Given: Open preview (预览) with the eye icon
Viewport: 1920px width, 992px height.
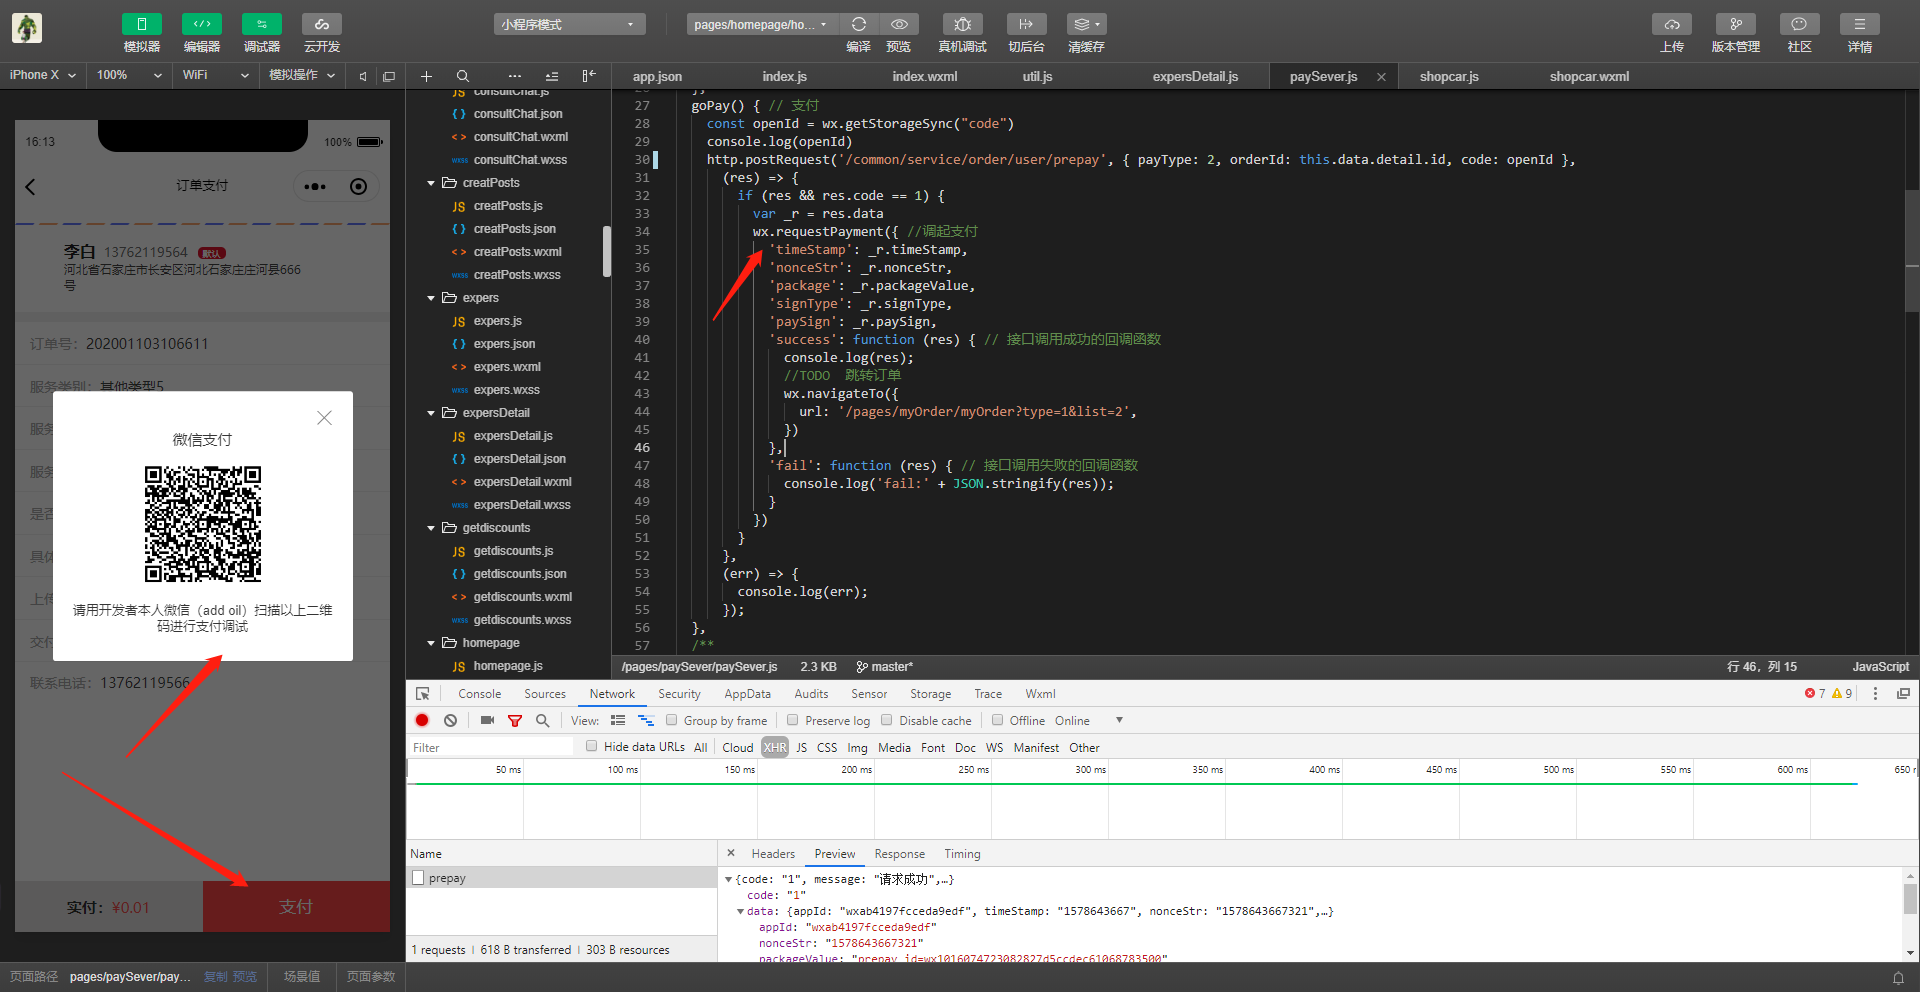Looking at the screenshot, I should [899, 25].
